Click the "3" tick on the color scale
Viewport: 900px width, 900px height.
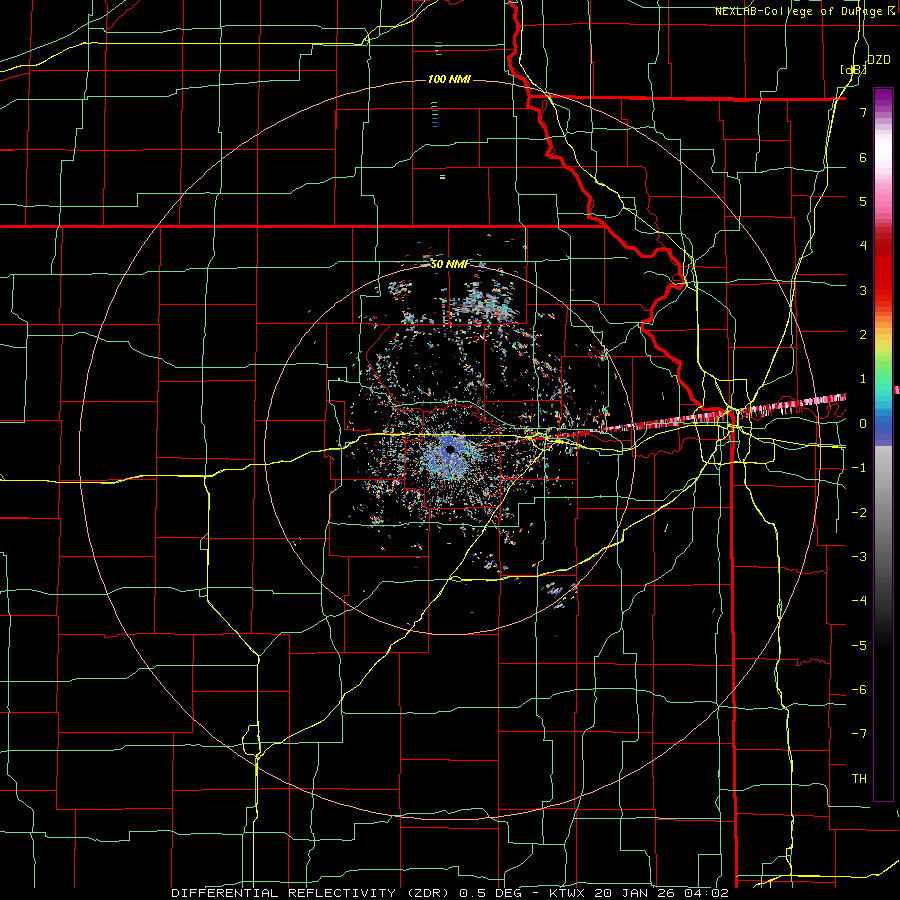pyautogui.click(x=863, y=290)
